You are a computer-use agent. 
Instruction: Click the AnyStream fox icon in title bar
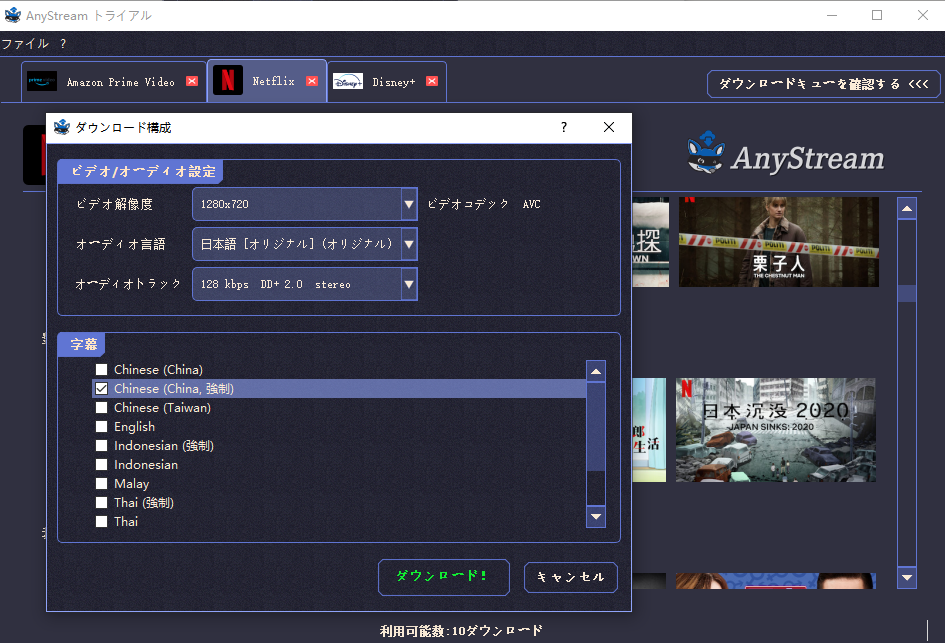coord(12,15)
